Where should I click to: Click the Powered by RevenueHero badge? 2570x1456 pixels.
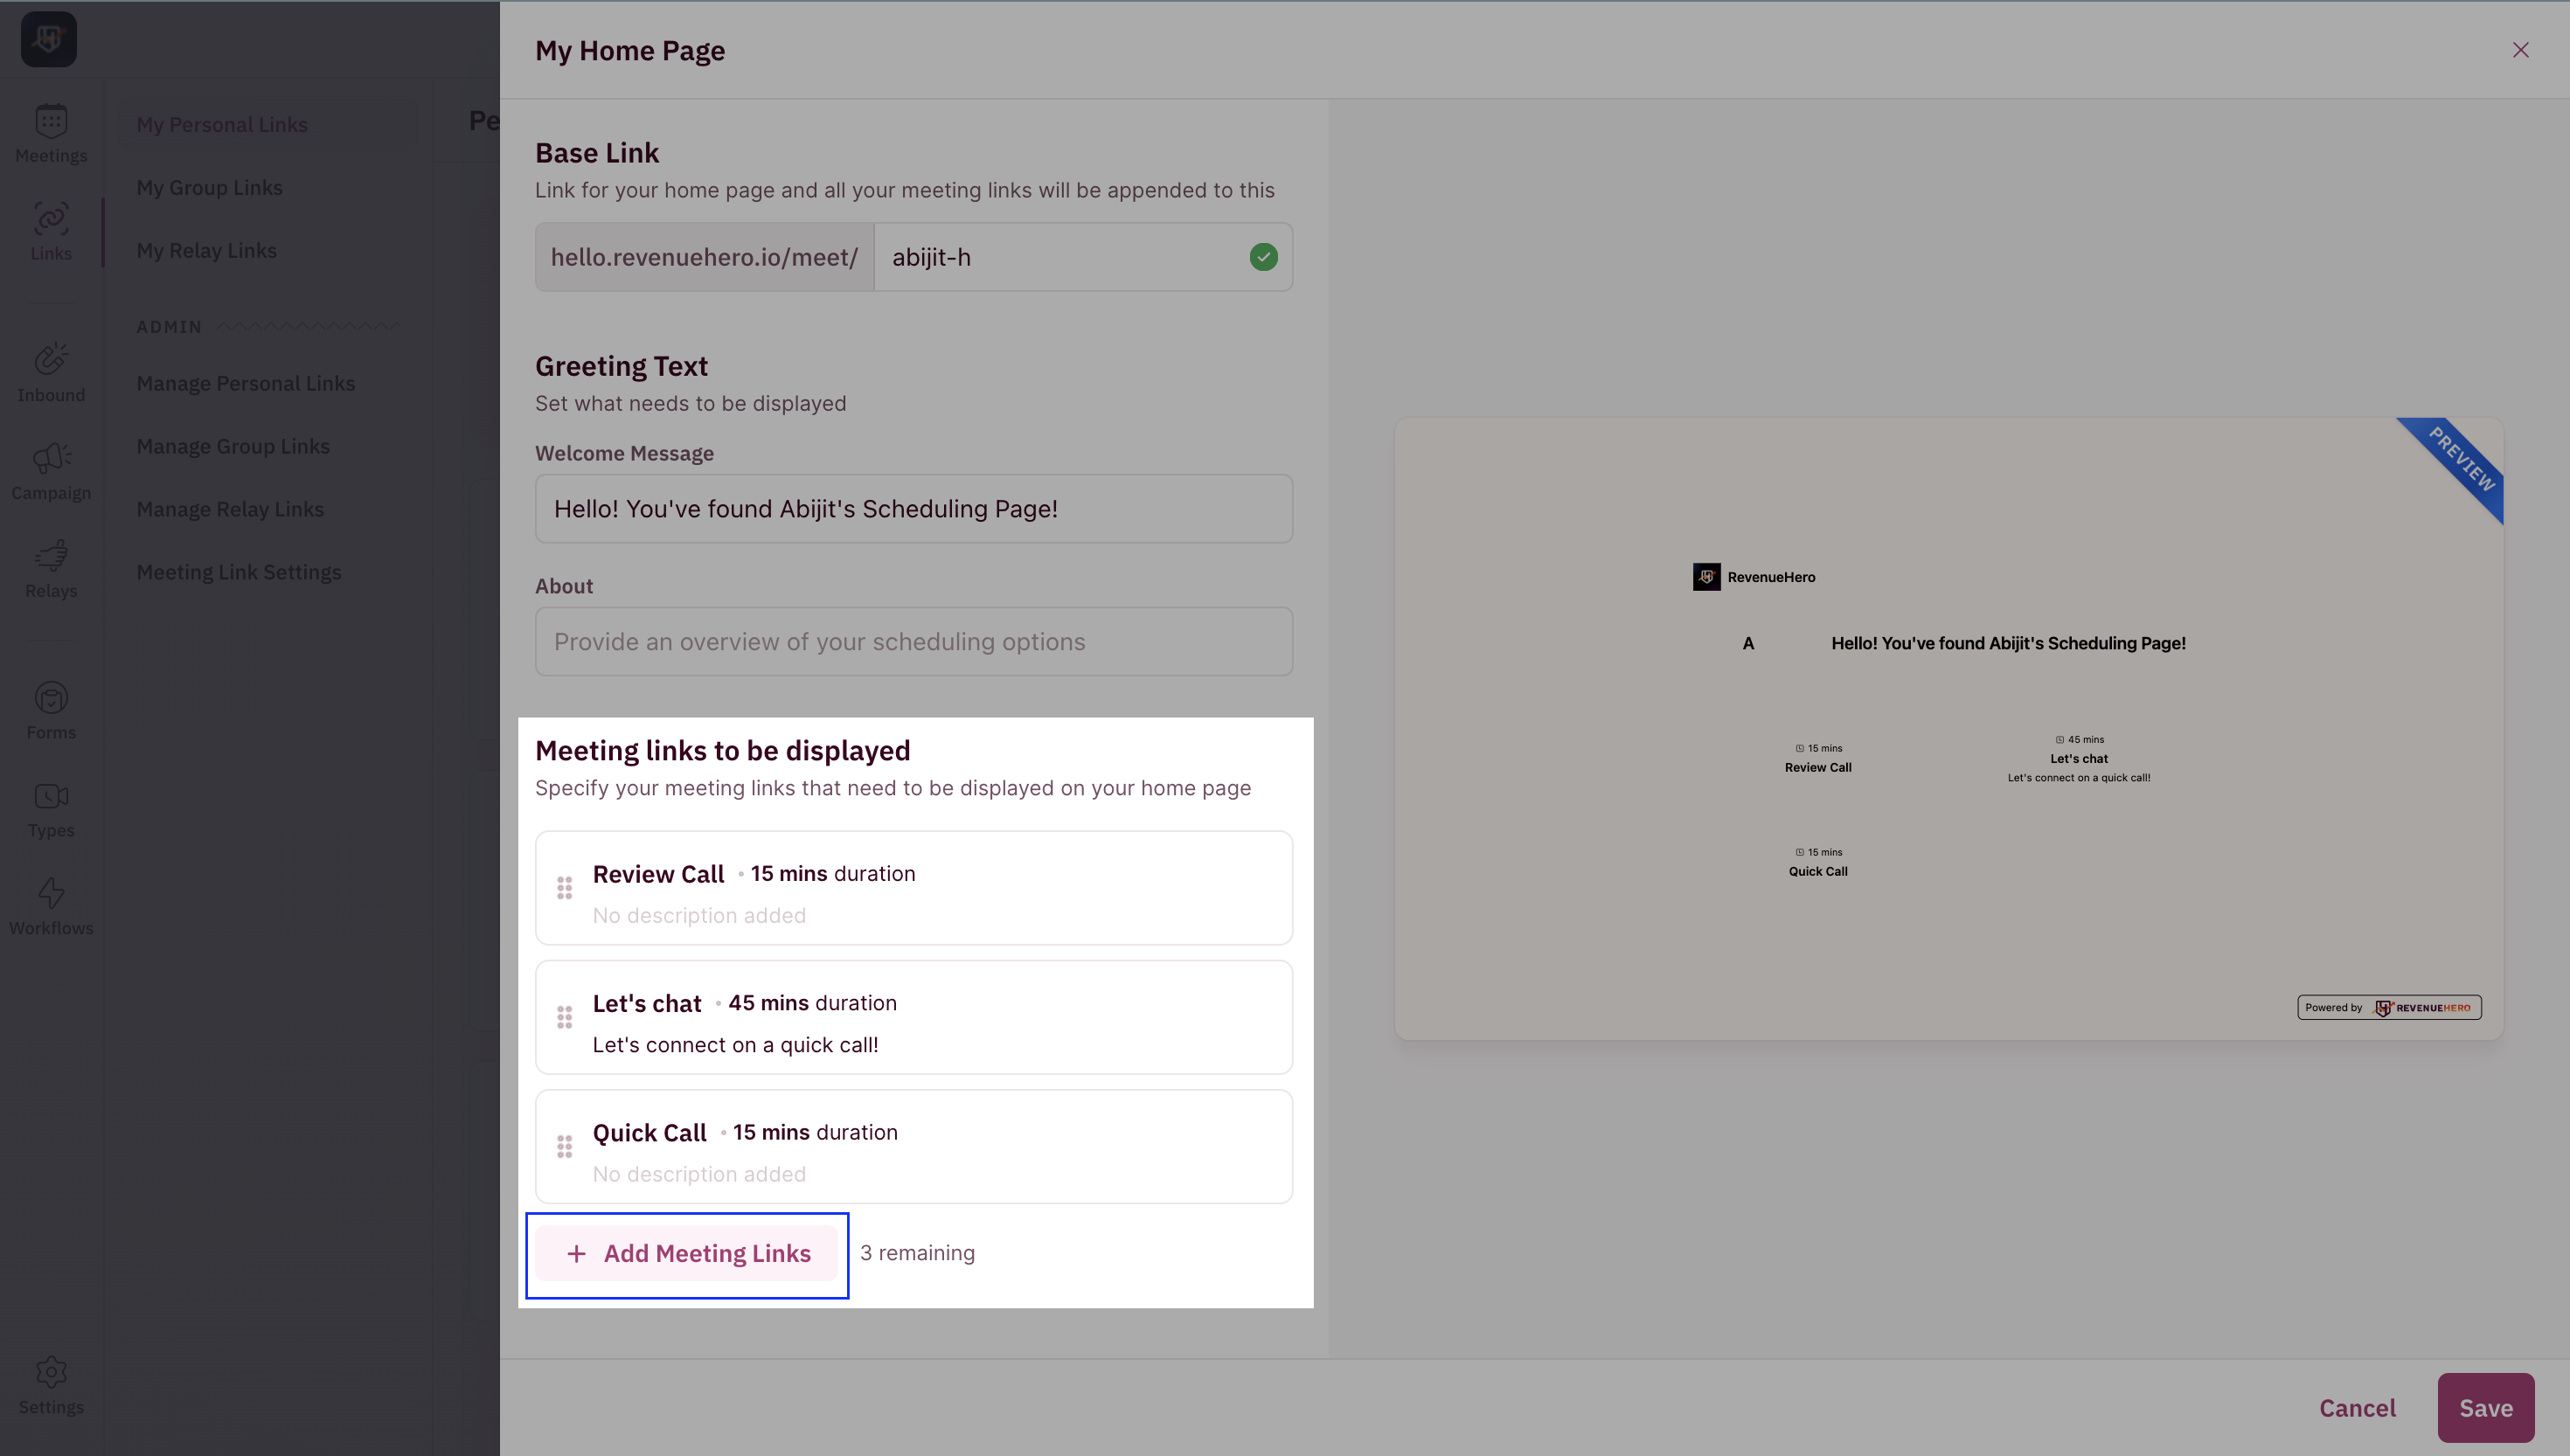(x=2389, y=1007)
